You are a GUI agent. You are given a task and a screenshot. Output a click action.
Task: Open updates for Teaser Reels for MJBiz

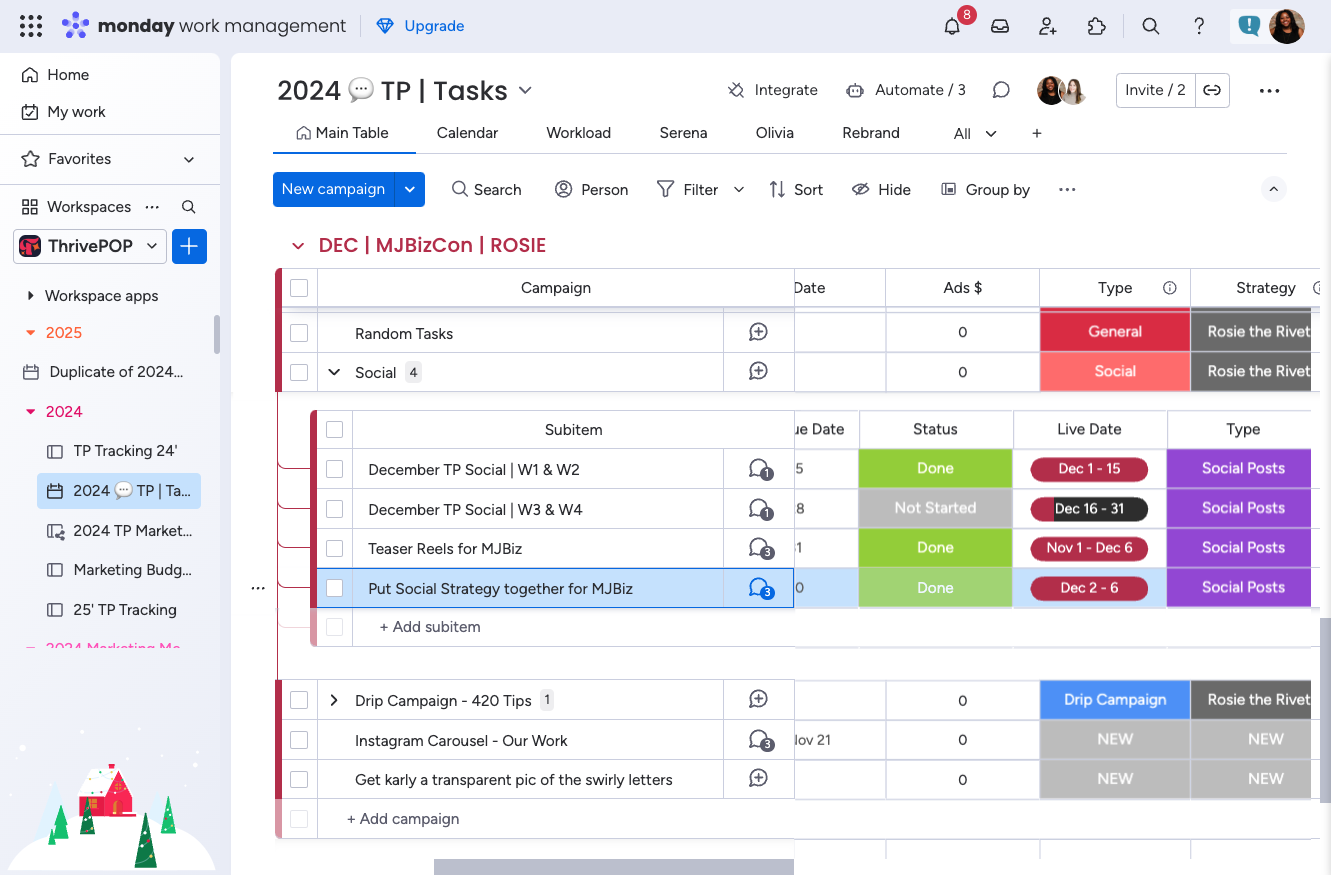[x=760, y=548]
